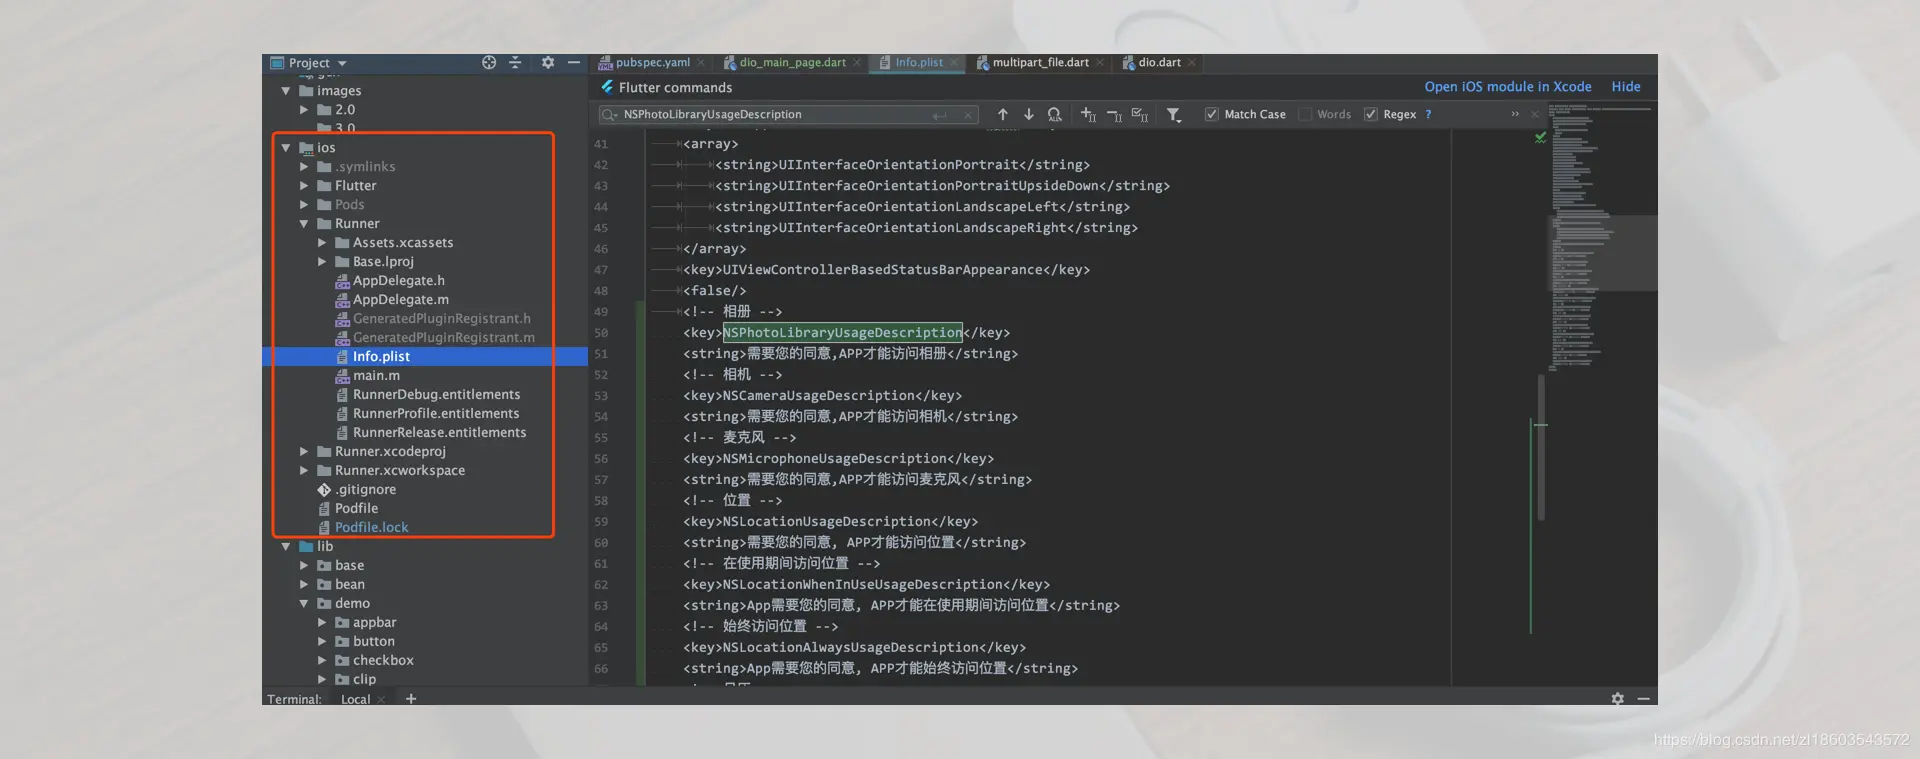Click the inspection green checkmark indicator

tap(1540, 138)
